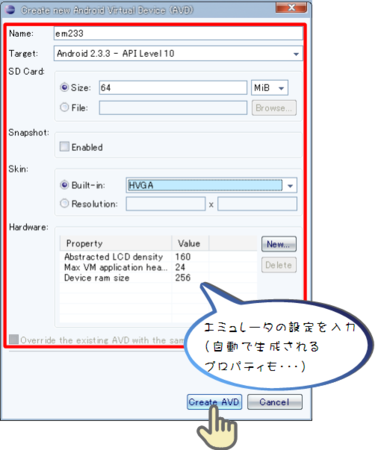
Task: Select the SD Card File radio button
Action: pos(64,107)
